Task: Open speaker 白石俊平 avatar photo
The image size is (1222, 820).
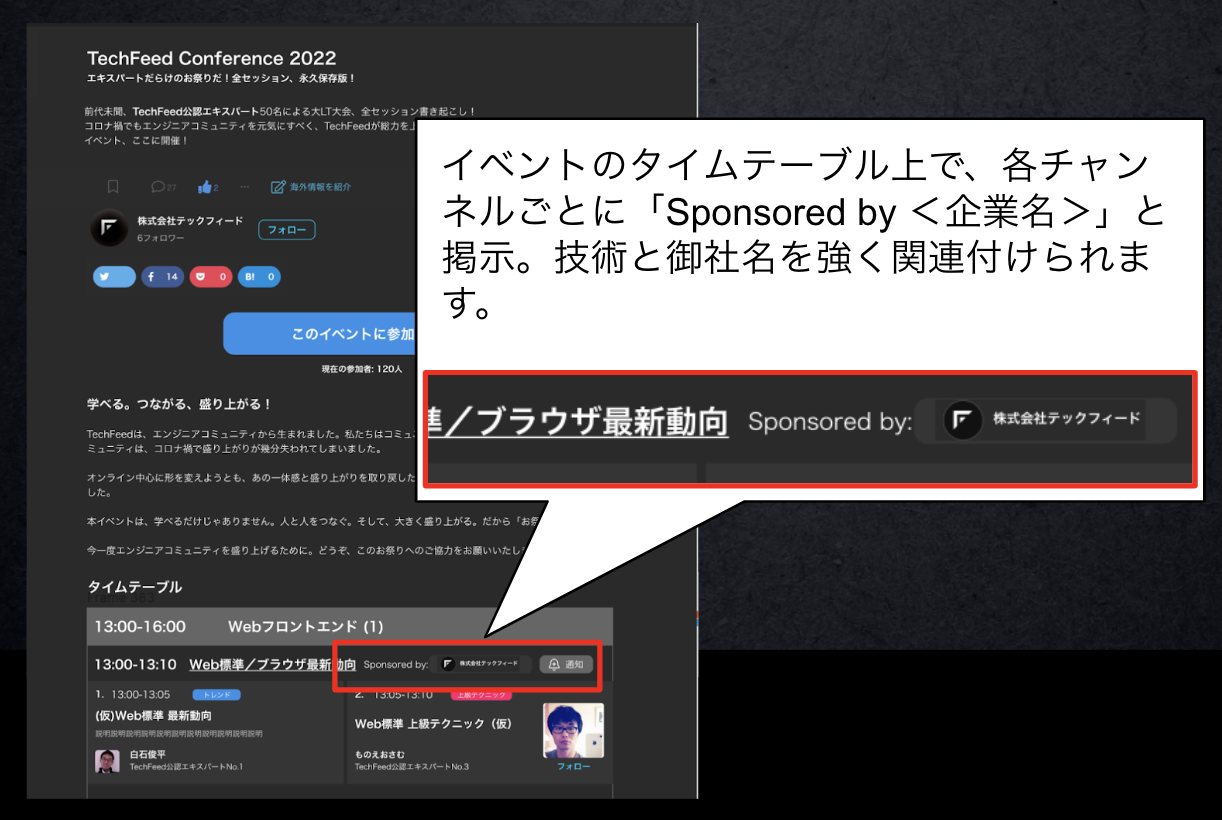Action: (x=107, y=761)
